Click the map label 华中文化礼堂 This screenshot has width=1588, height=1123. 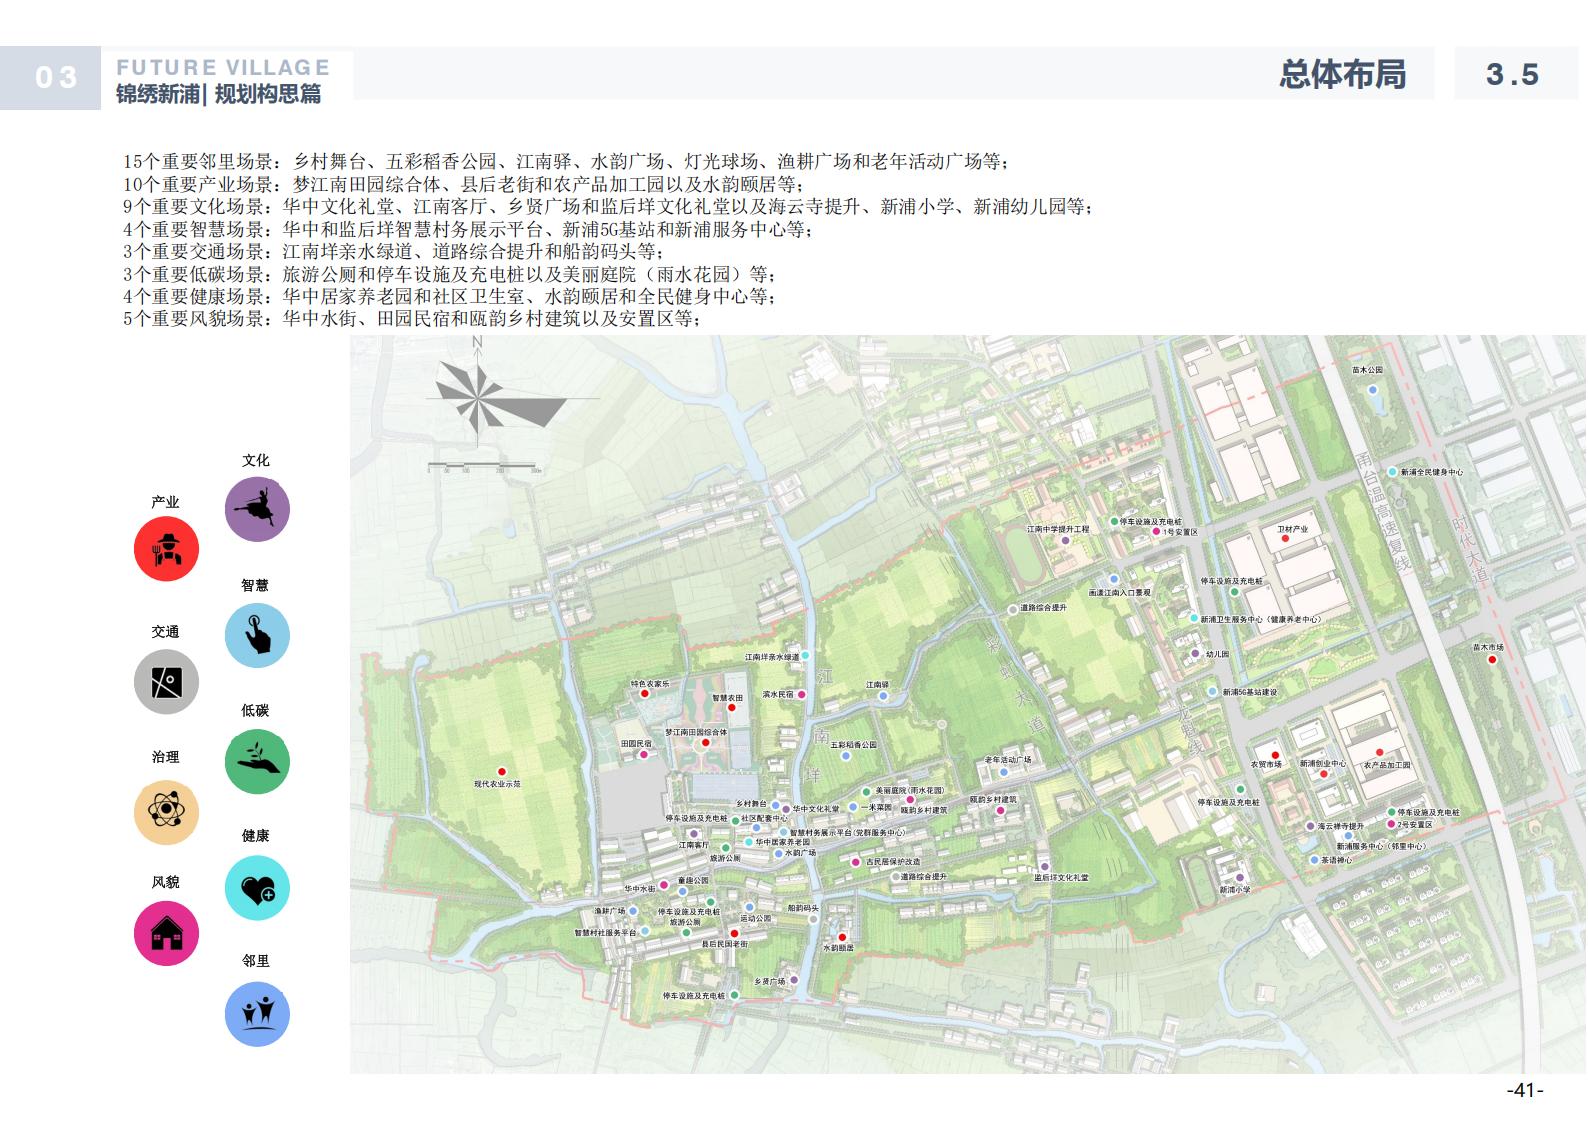point(816,809)
